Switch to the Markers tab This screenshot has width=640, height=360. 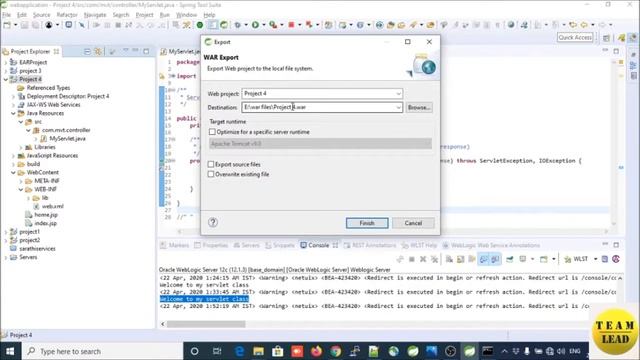point(175,245)
